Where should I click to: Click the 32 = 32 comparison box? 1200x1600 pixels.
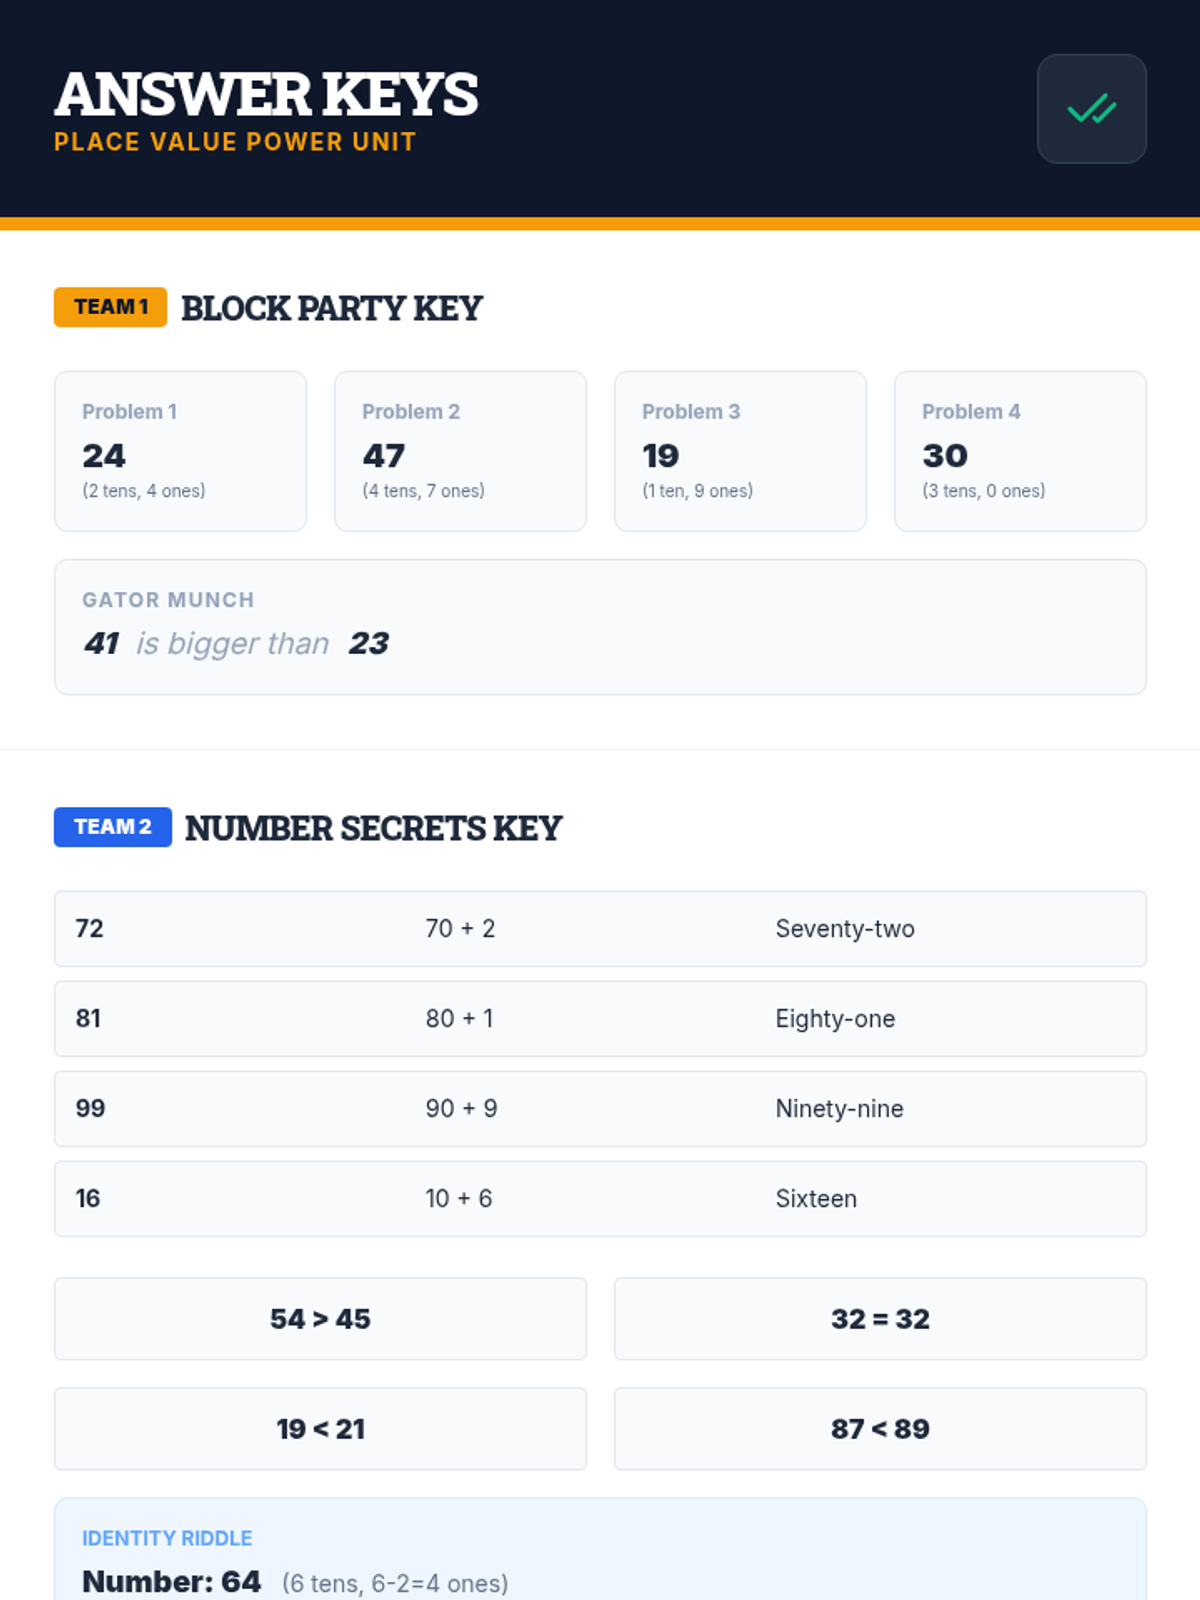(x=880, y=1319)
